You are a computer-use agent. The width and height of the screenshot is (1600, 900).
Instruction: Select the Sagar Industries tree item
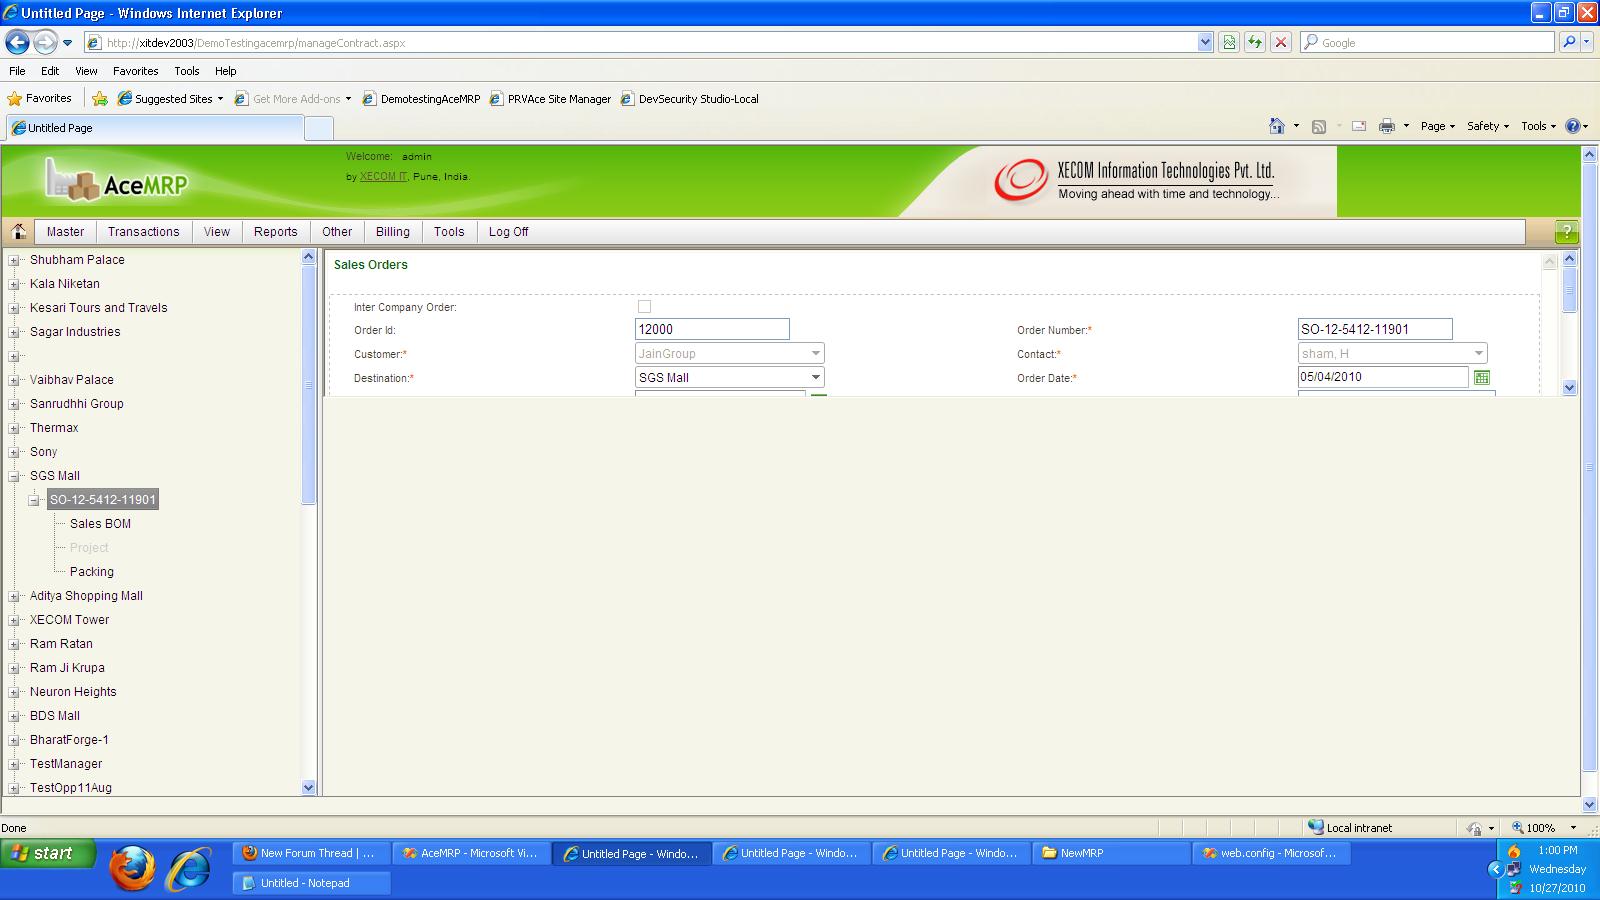(75, 332)
